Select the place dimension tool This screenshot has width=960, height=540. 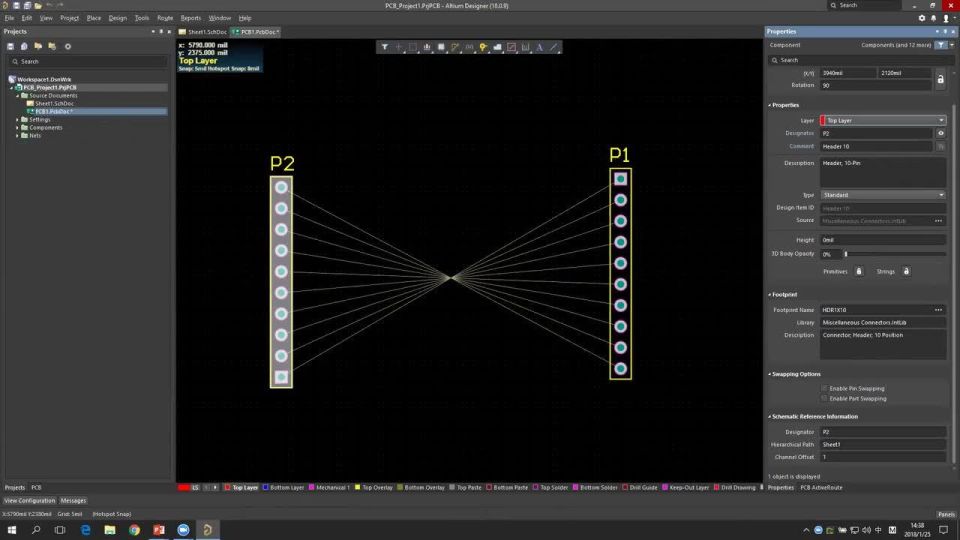pyautogui.click(x=525, y=47)
